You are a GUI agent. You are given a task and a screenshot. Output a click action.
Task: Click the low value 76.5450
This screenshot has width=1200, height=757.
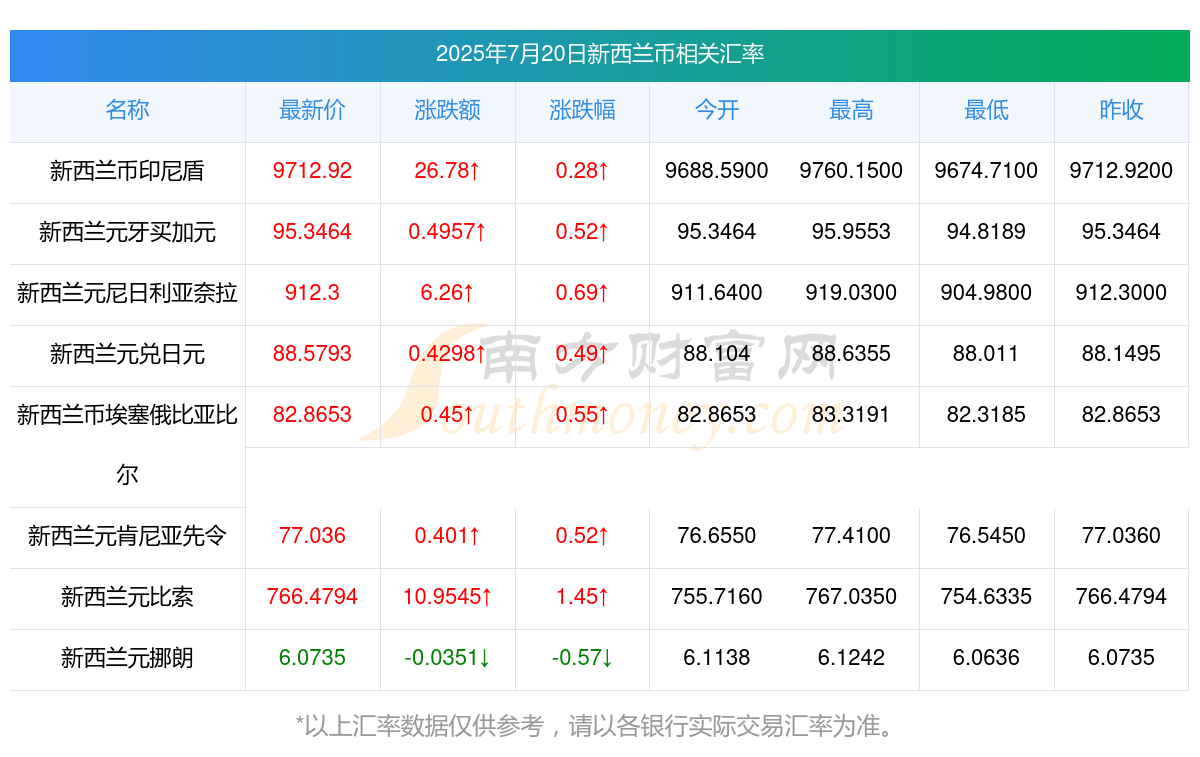pyautogui.click(x=986, y=536)
